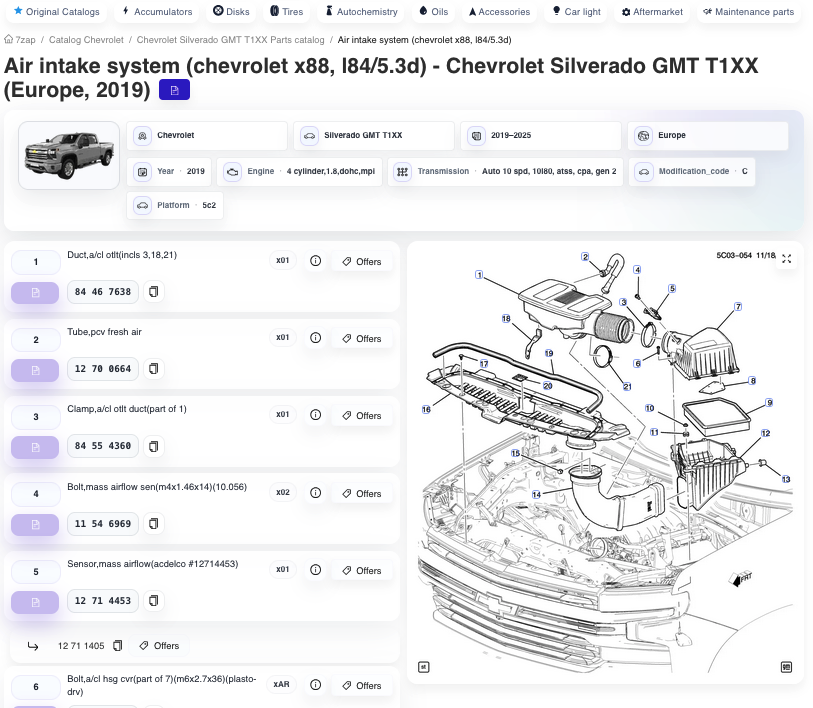The height and width of the screenshot is (708, 813).
Task: Select the Europe region box
Action: point(708,135)
